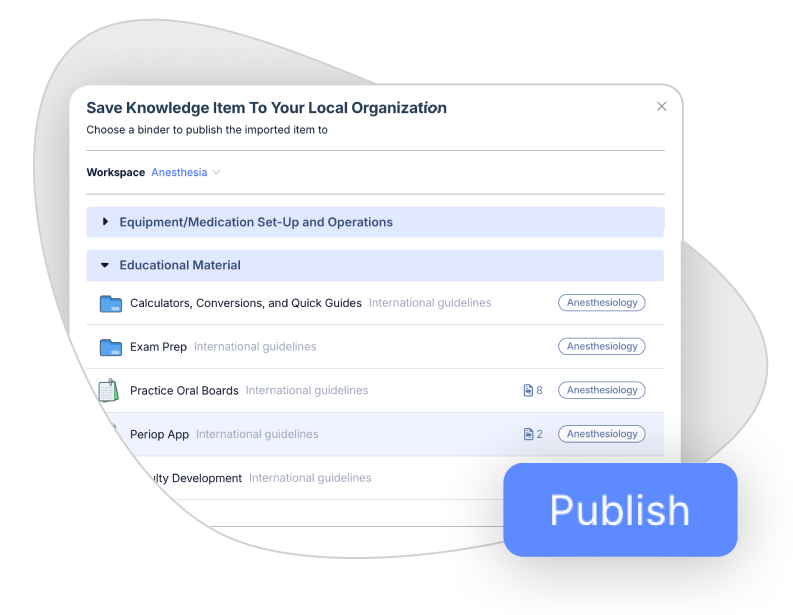Click the dialog title Save Knowledge Item

[267, 108]
